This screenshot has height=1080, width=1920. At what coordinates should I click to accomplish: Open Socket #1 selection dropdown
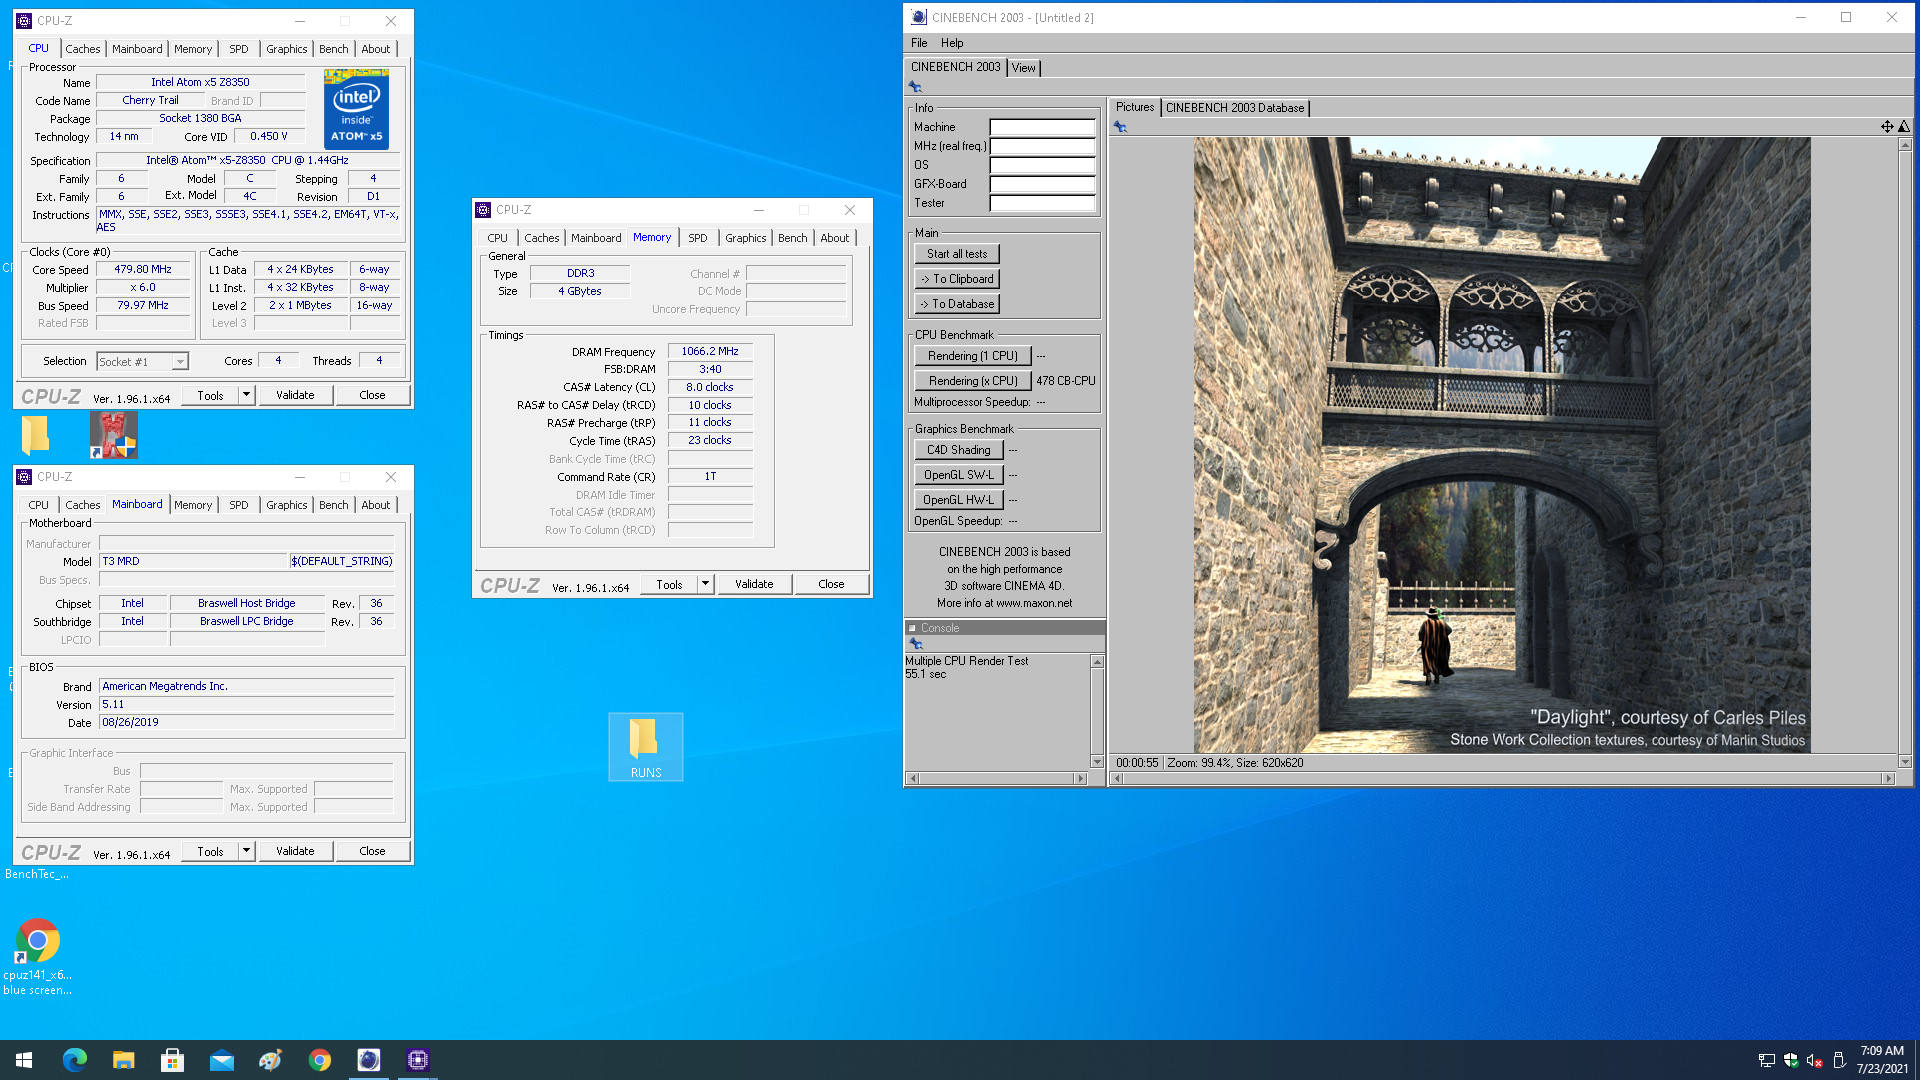(x=180, y=362)
